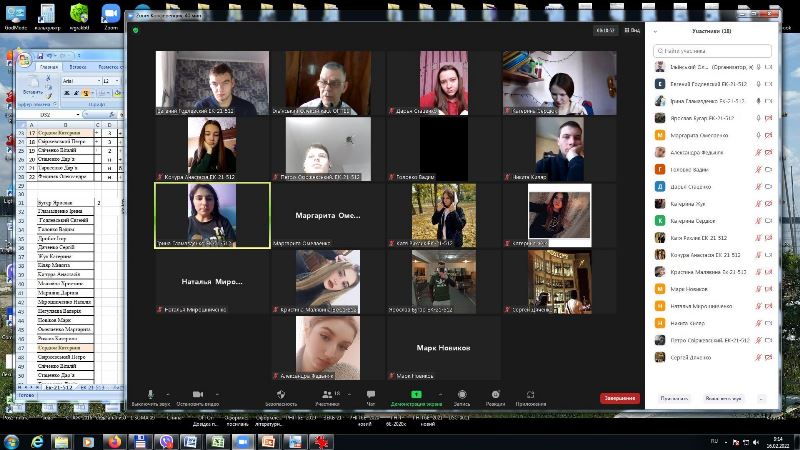The height and width of the screenshot is (450, 800).
Task: Open the Security shield icon
Action: [x=281, y=394]
